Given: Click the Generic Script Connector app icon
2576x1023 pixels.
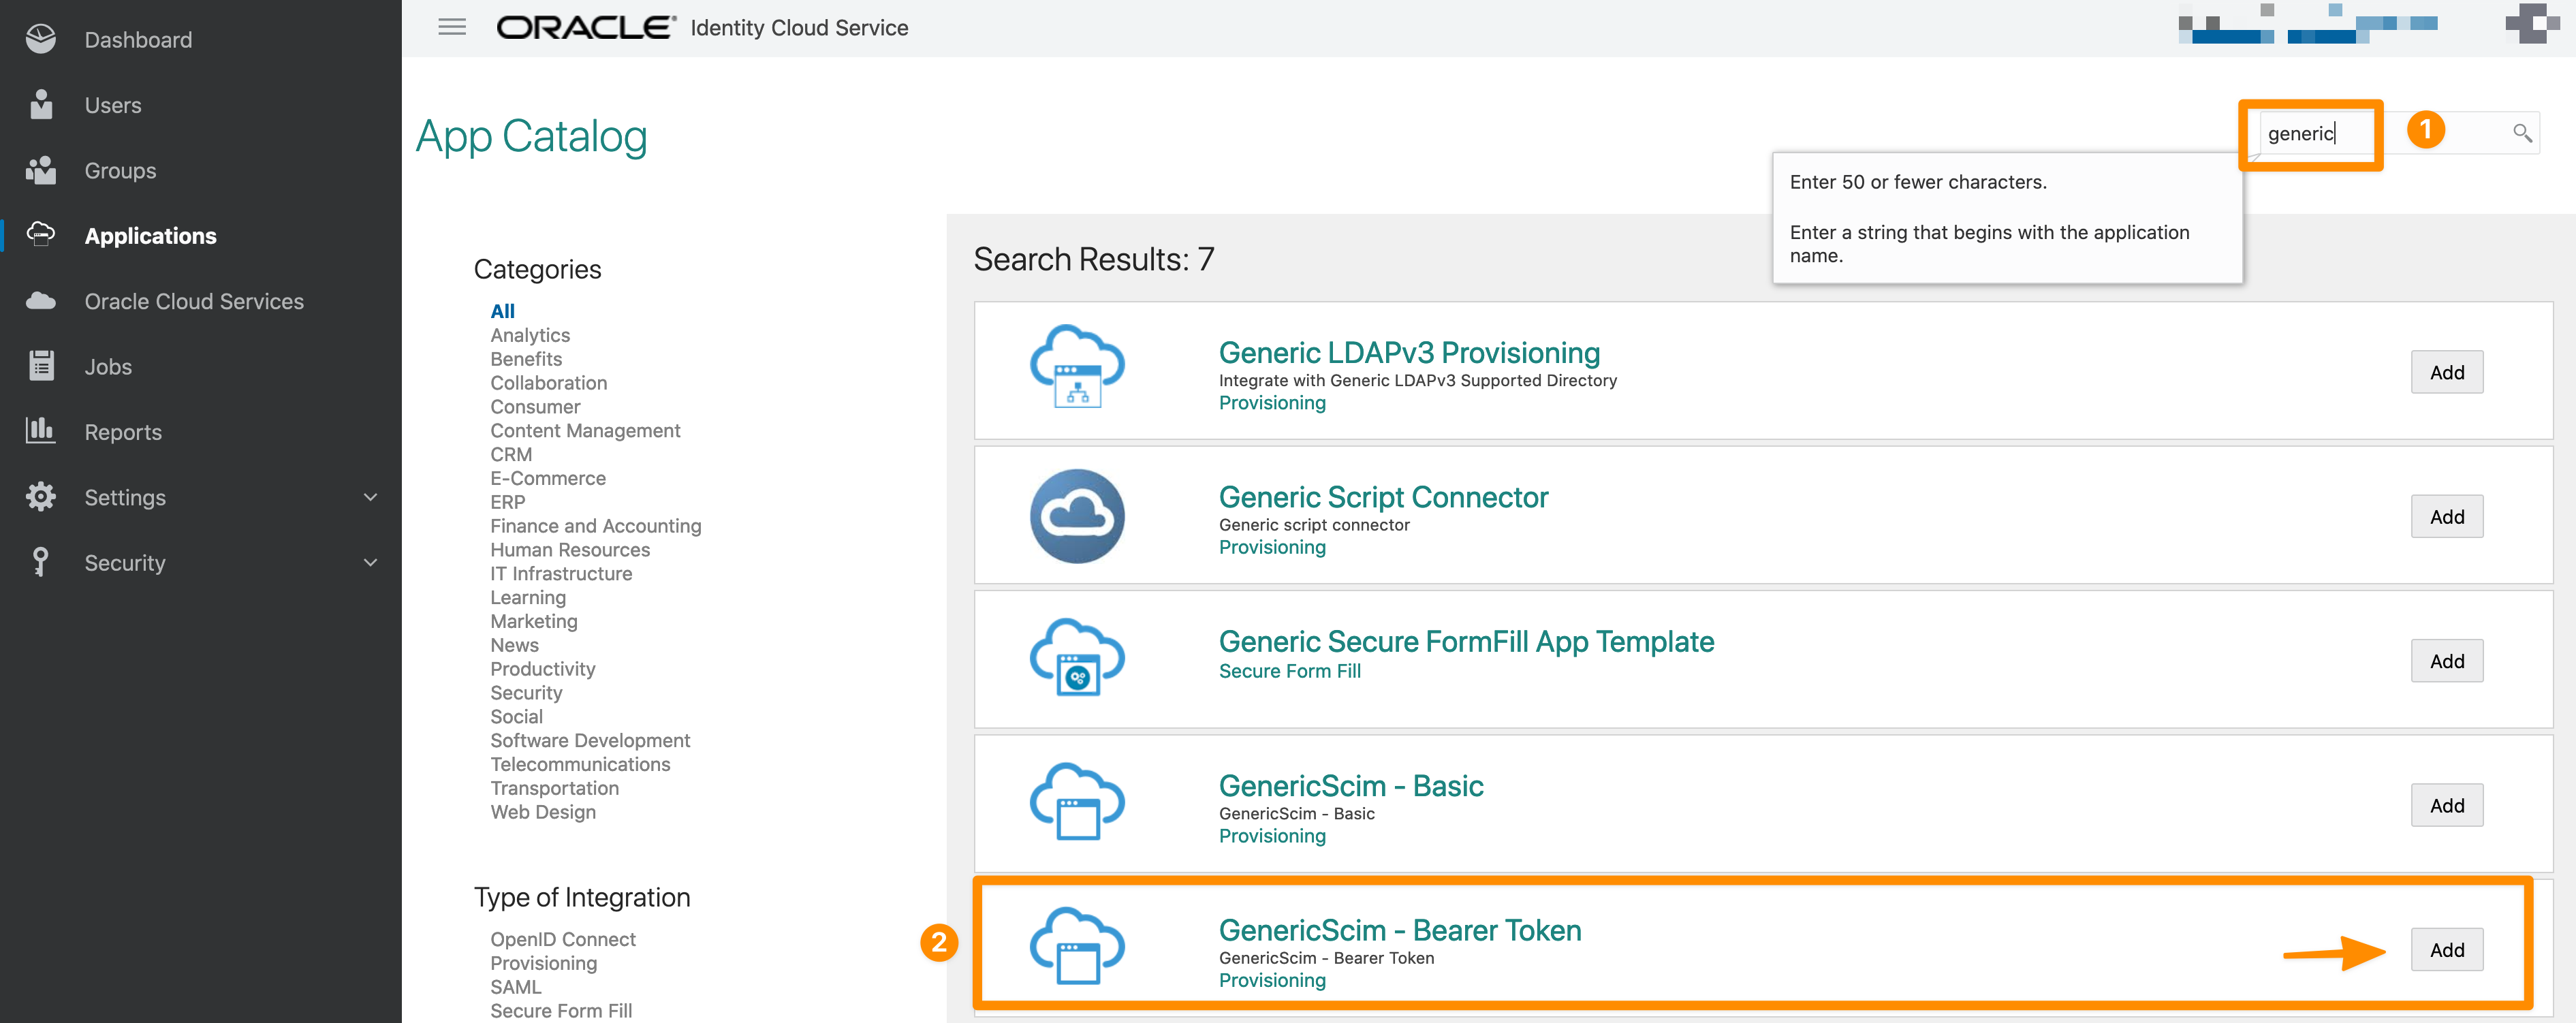Looking at the screenshot, I should [x=1077, y=516].
